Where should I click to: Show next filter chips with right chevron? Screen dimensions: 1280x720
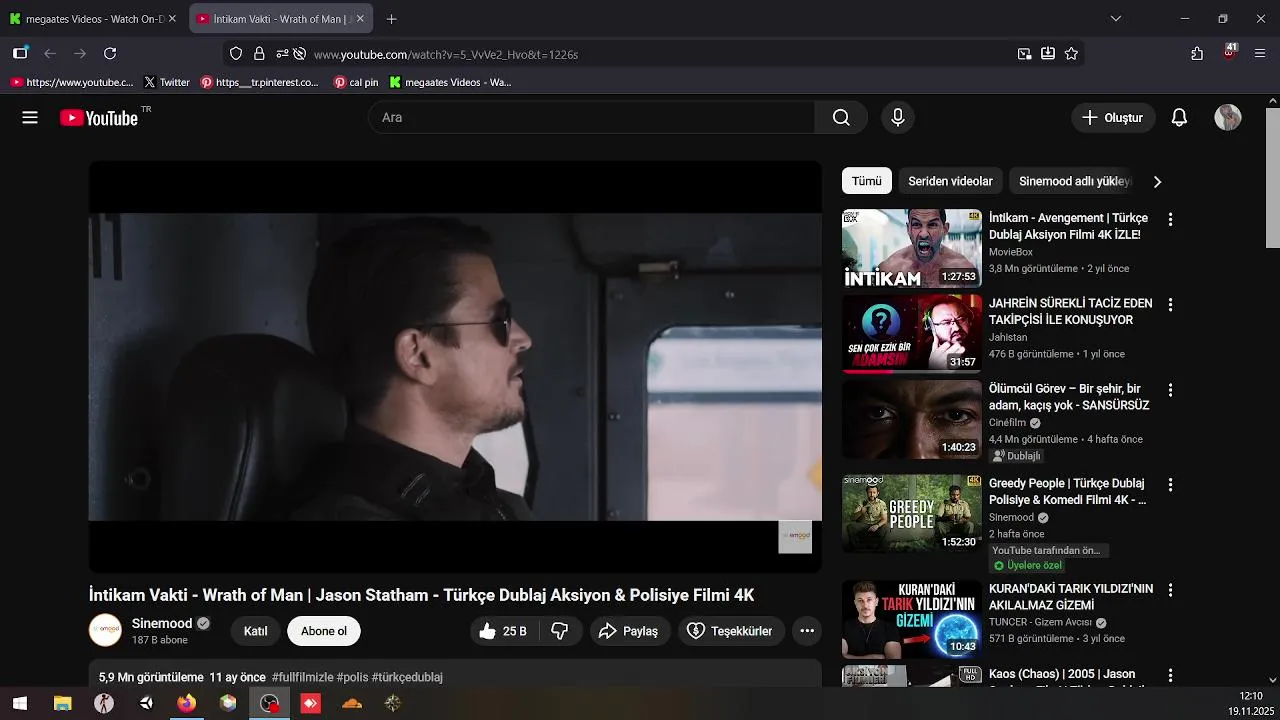(x=1157, y=182)
